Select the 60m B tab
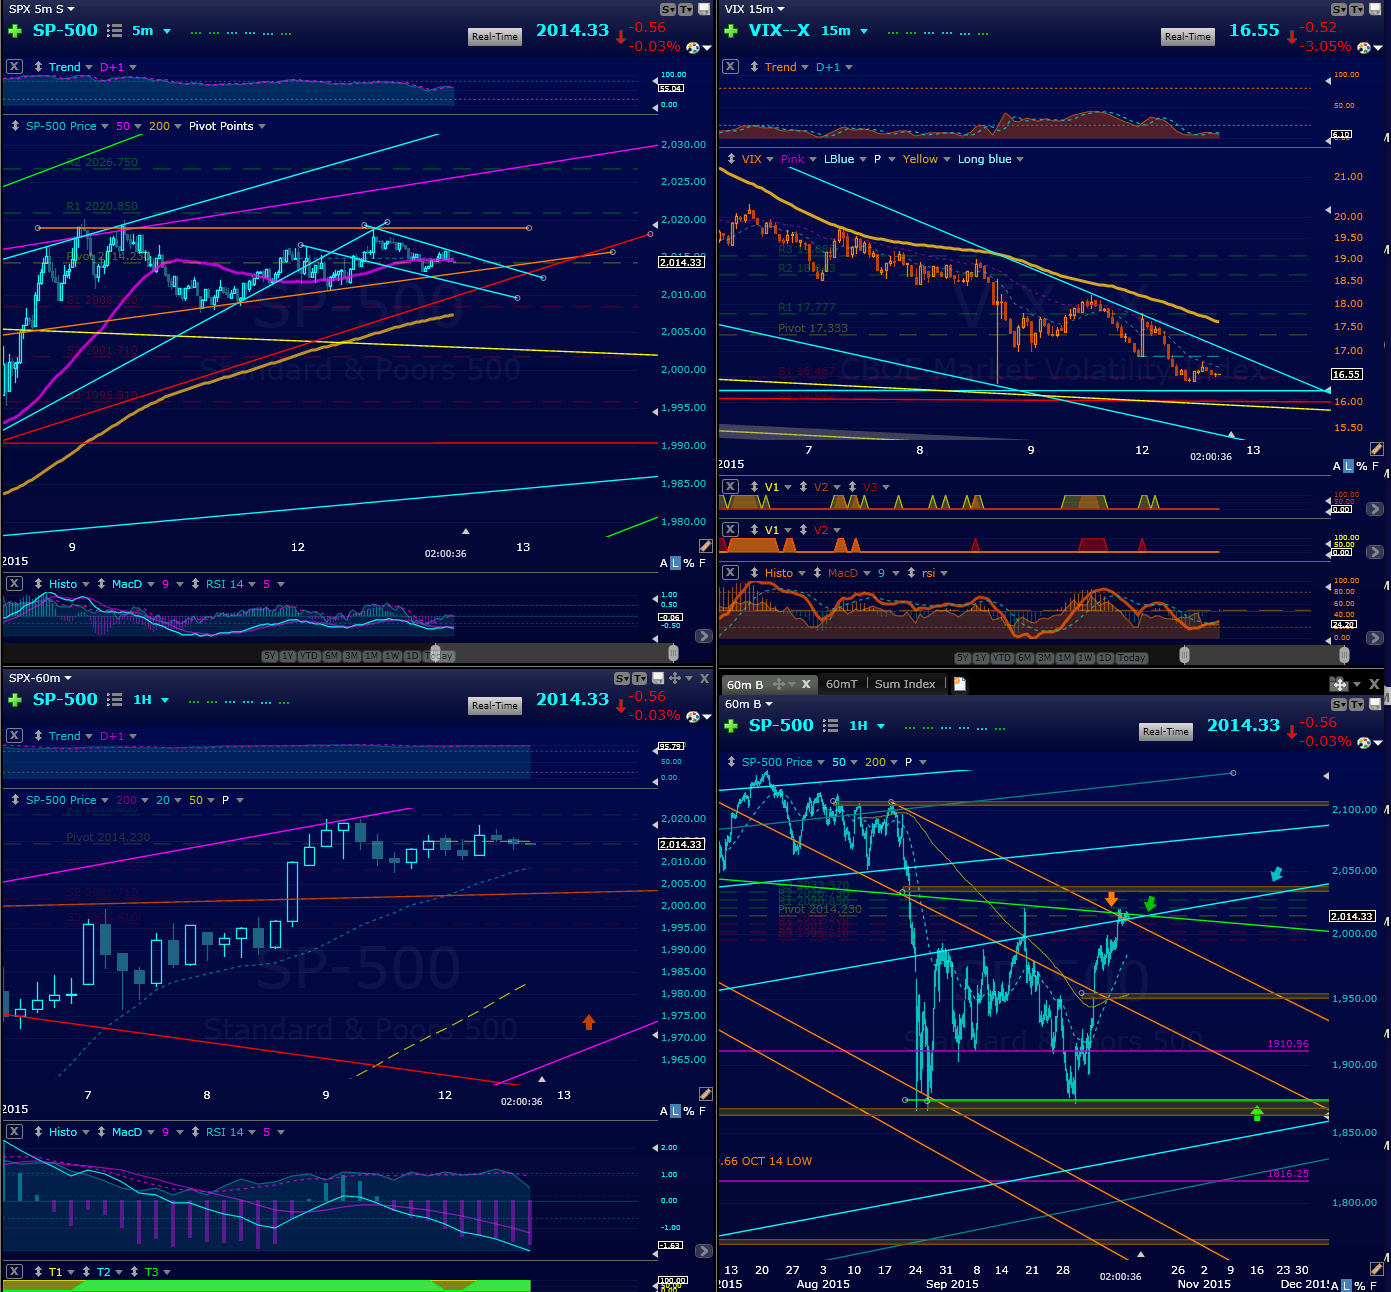Image resolution: width=1391 pixels, height=1292 pixels. tap(745, 685)
